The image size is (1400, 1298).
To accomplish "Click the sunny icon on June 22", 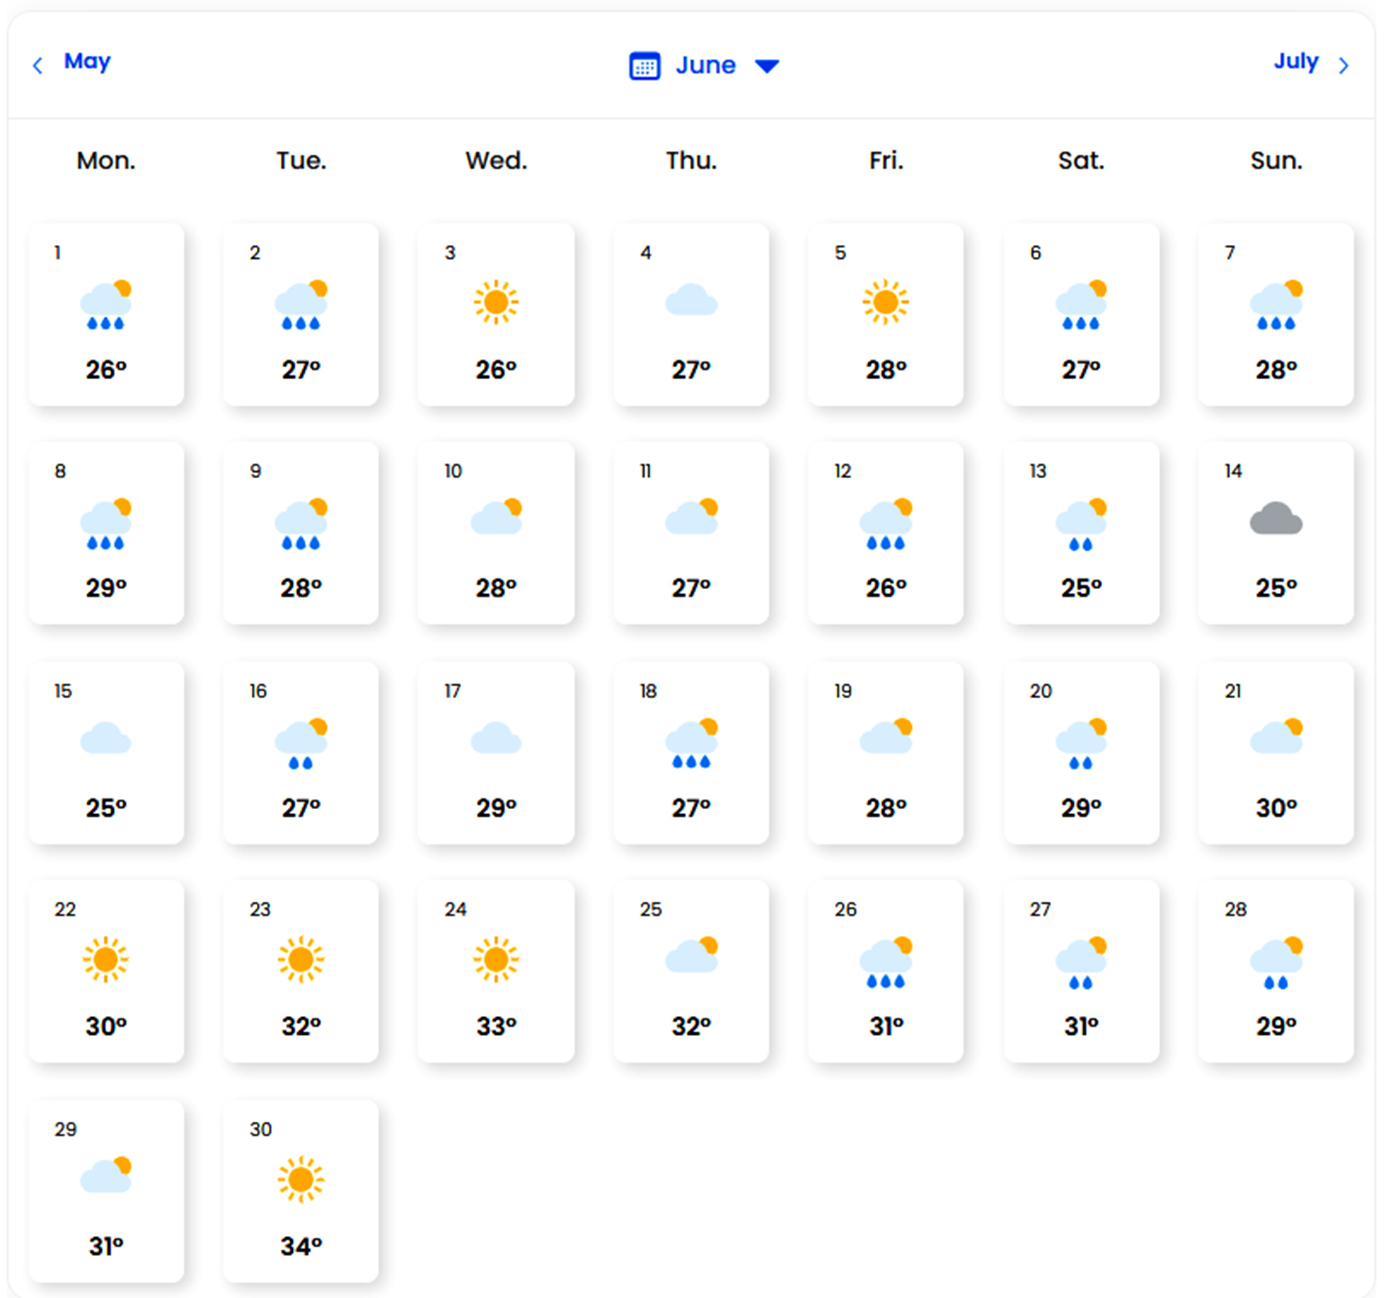I will click(x=106, y=960).
